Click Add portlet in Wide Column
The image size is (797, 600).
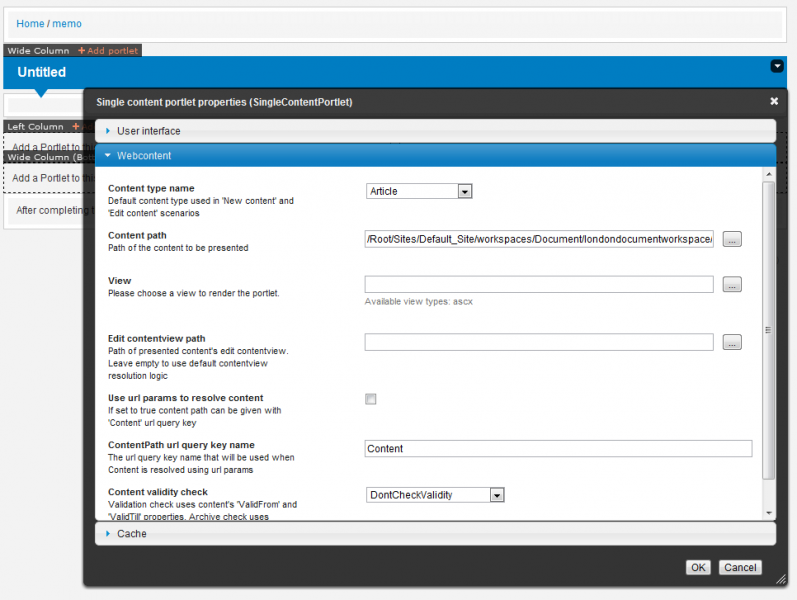point(112,50)
